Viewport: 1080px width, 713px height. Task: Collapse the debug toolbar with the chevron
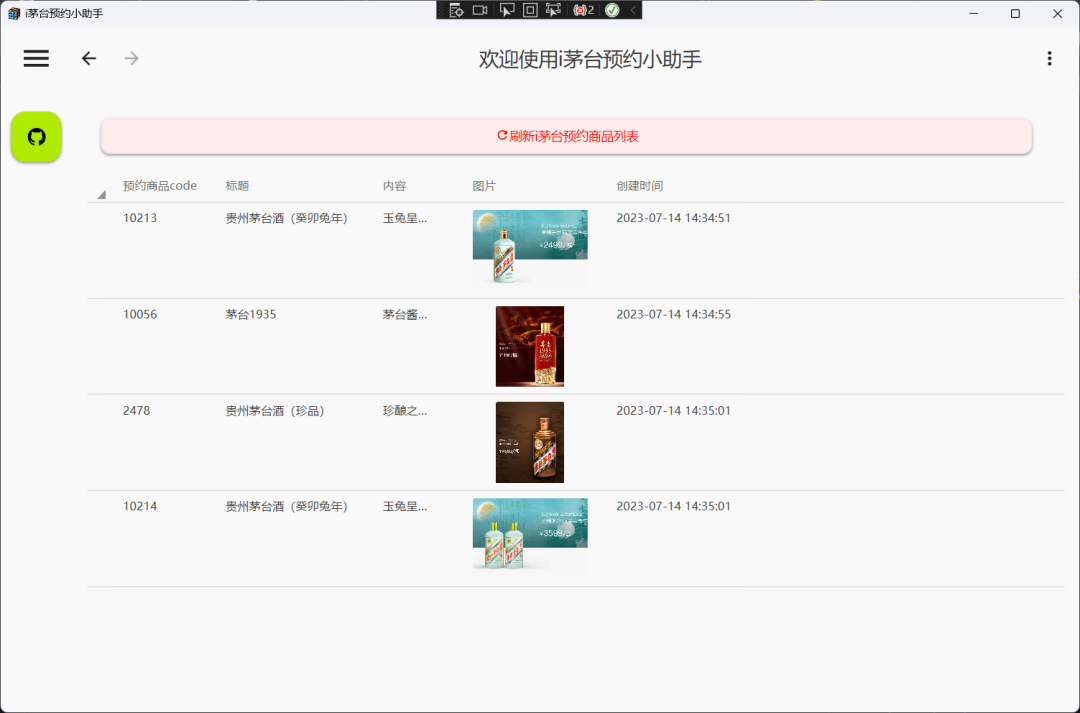click(632, 10)
